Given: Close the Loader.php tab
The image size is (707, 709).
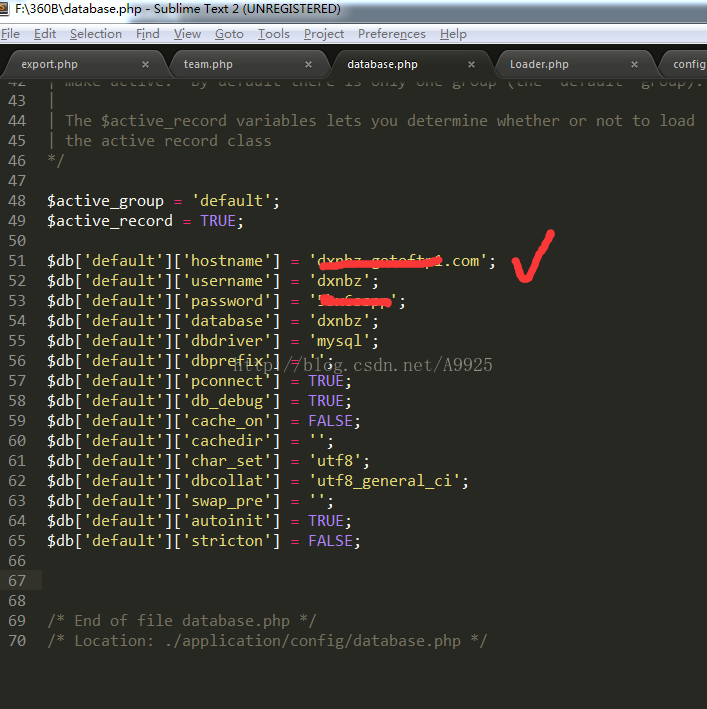Looking at the screenshot, I should click(635, 65).
